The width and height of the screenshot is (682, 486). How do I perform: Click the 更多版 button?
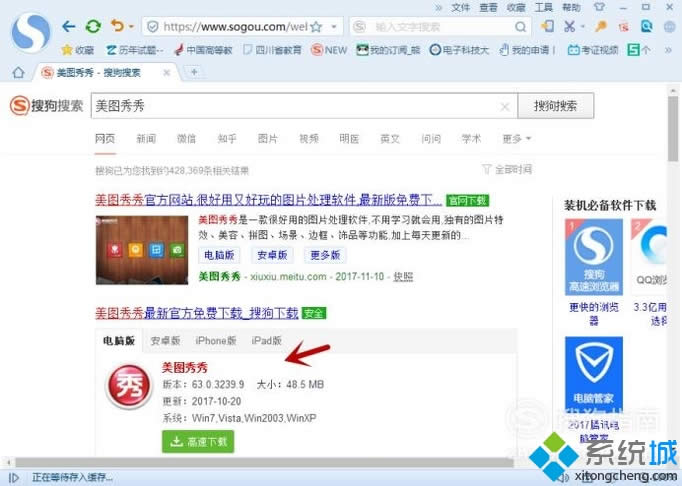pos(325,255)
